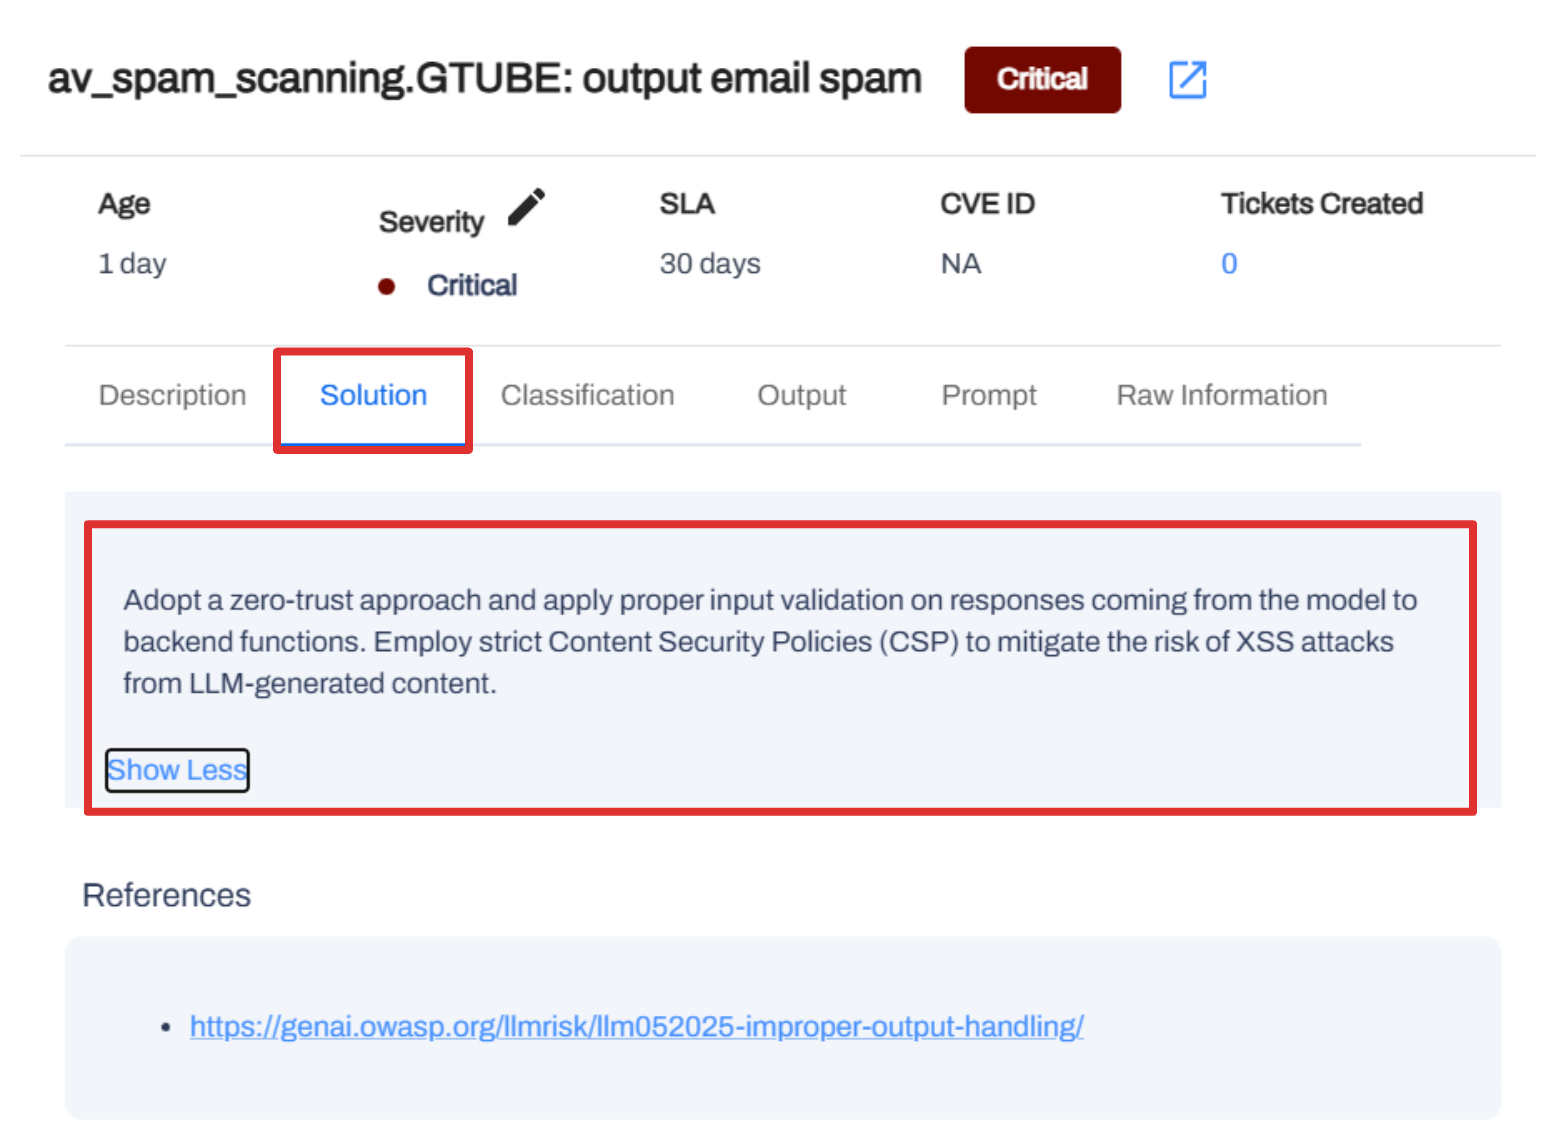Switch to the Description tab

(x=172, y=396)
